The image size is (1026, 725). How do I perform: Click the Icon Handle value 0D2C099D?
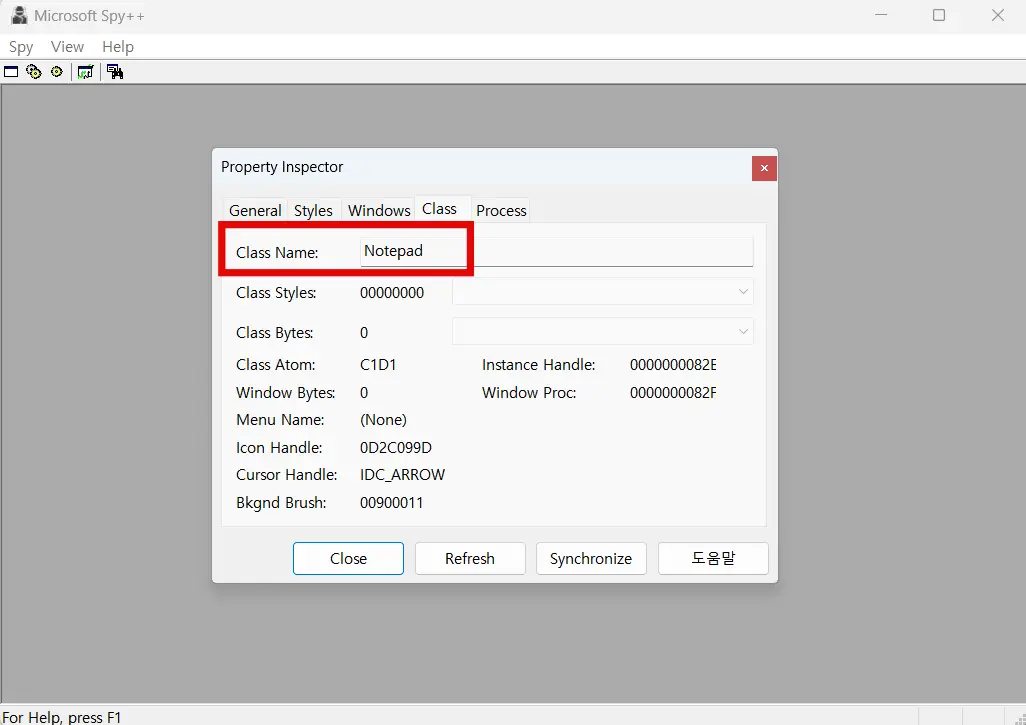pyautogui.click(x=396, y=448)
